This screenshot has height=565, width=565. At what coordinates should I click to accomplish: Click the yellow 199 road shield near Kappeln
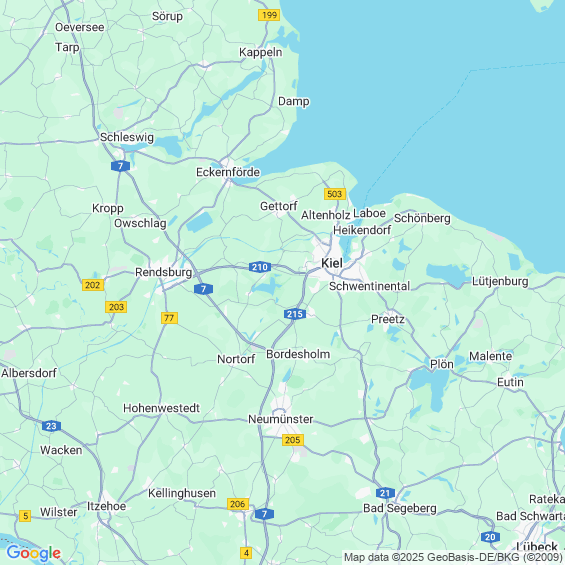point(269,15)
